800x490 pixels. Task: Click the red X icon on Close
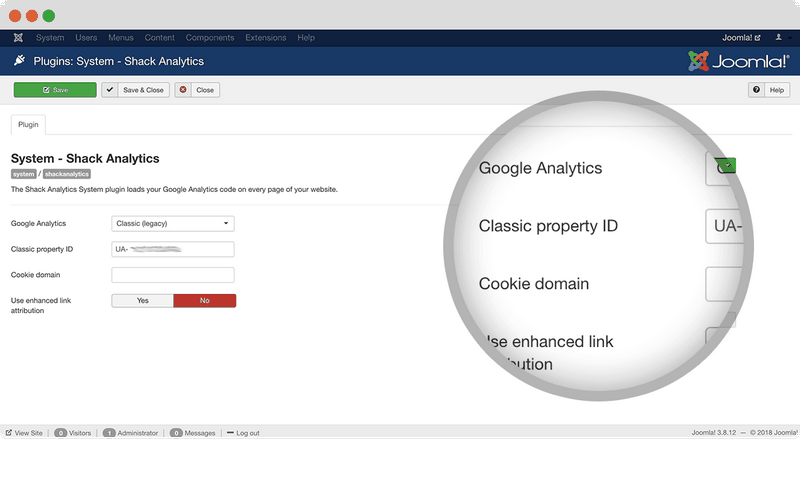pos(183,90)
